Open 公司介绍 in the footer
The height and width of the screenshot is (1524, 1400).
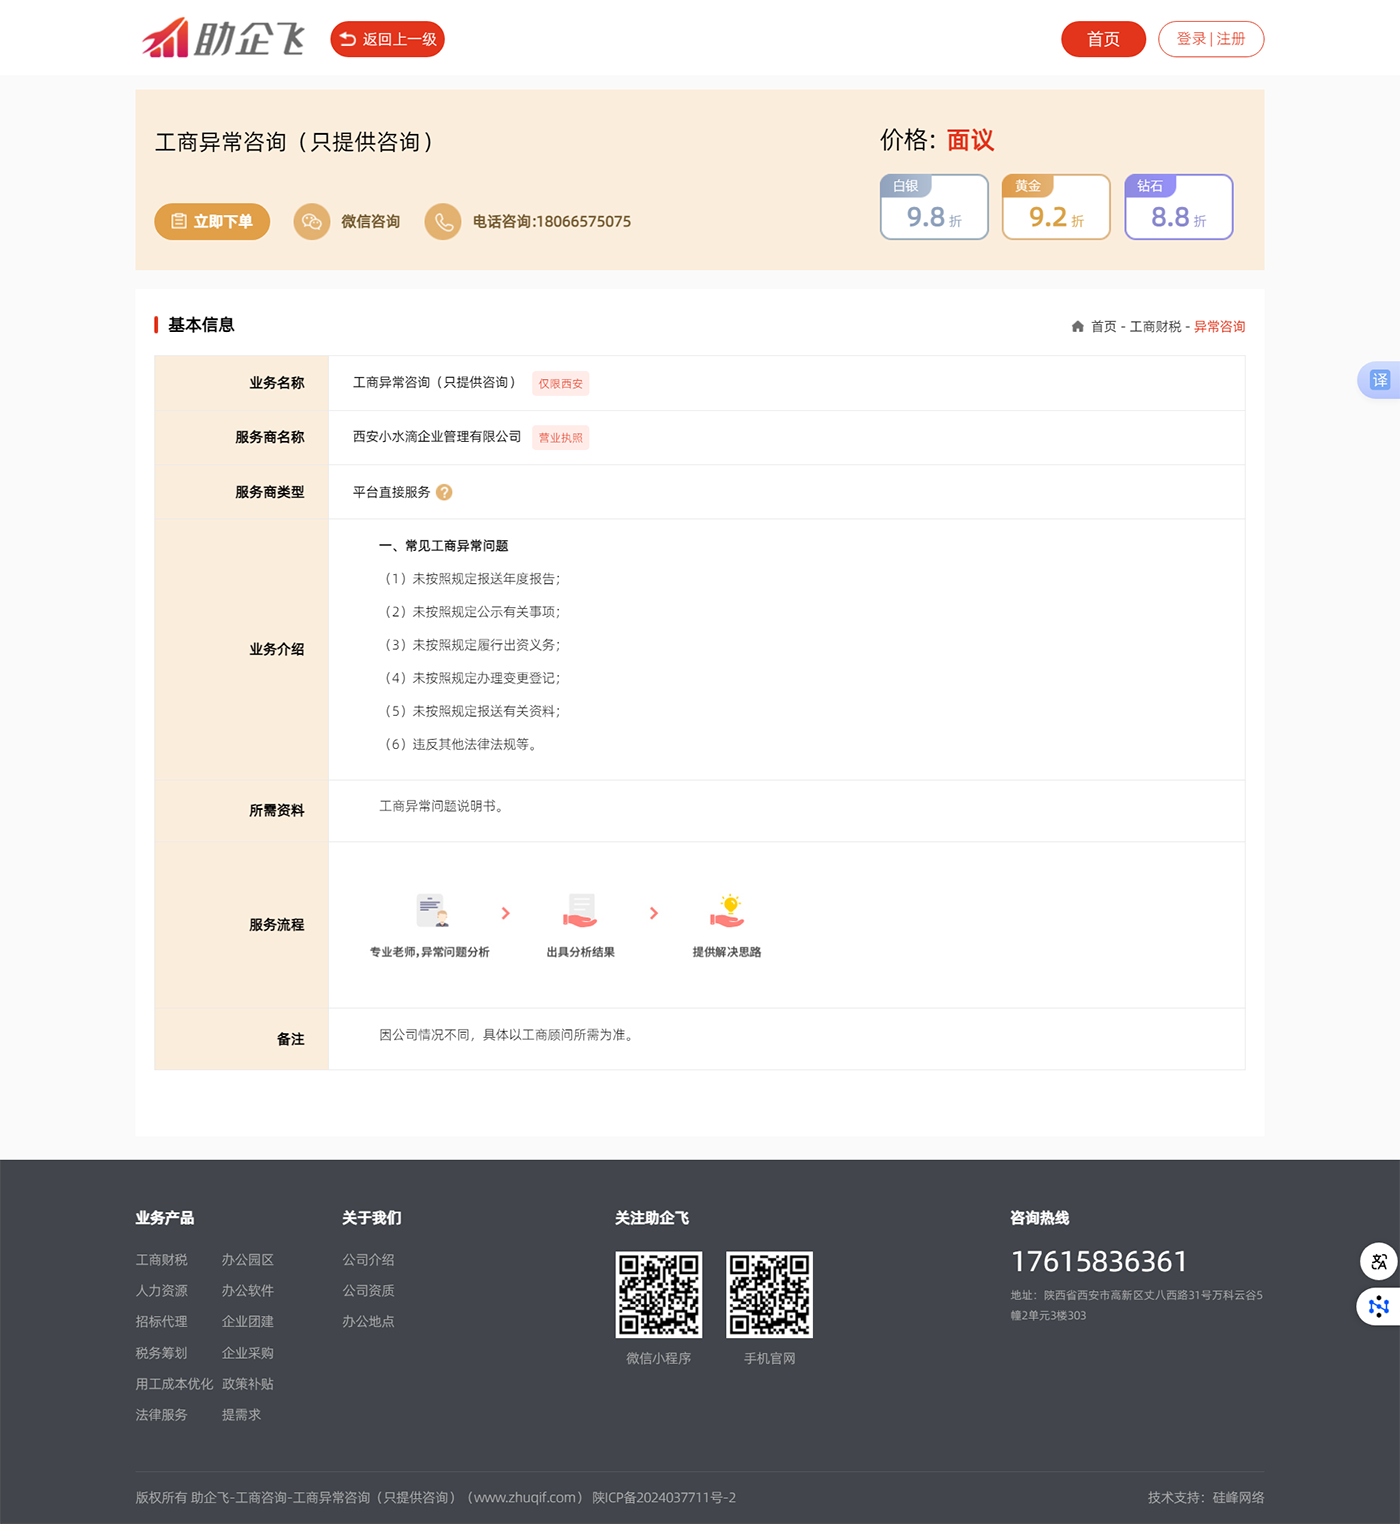click(x=368, y=1260)
